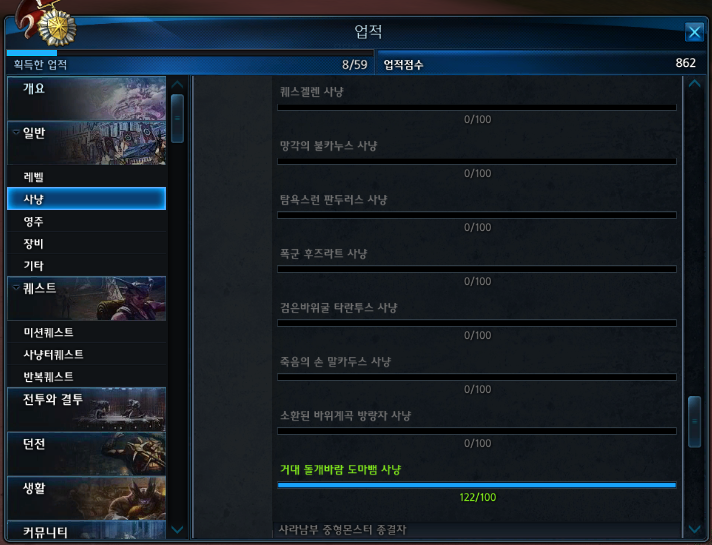Click the gold achievement medal emblem
Screen dimensions: 712x545
click(57, 28)
